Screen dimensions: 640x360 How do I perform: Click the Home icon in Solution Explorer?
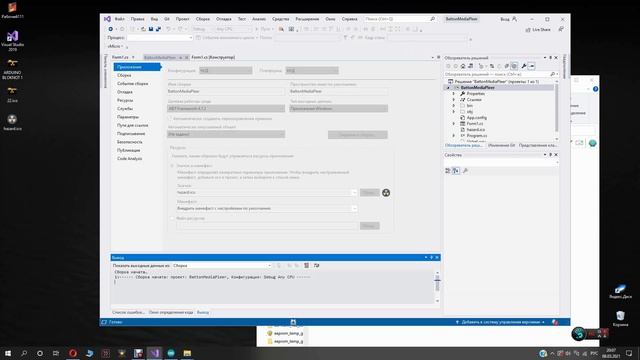463,66
